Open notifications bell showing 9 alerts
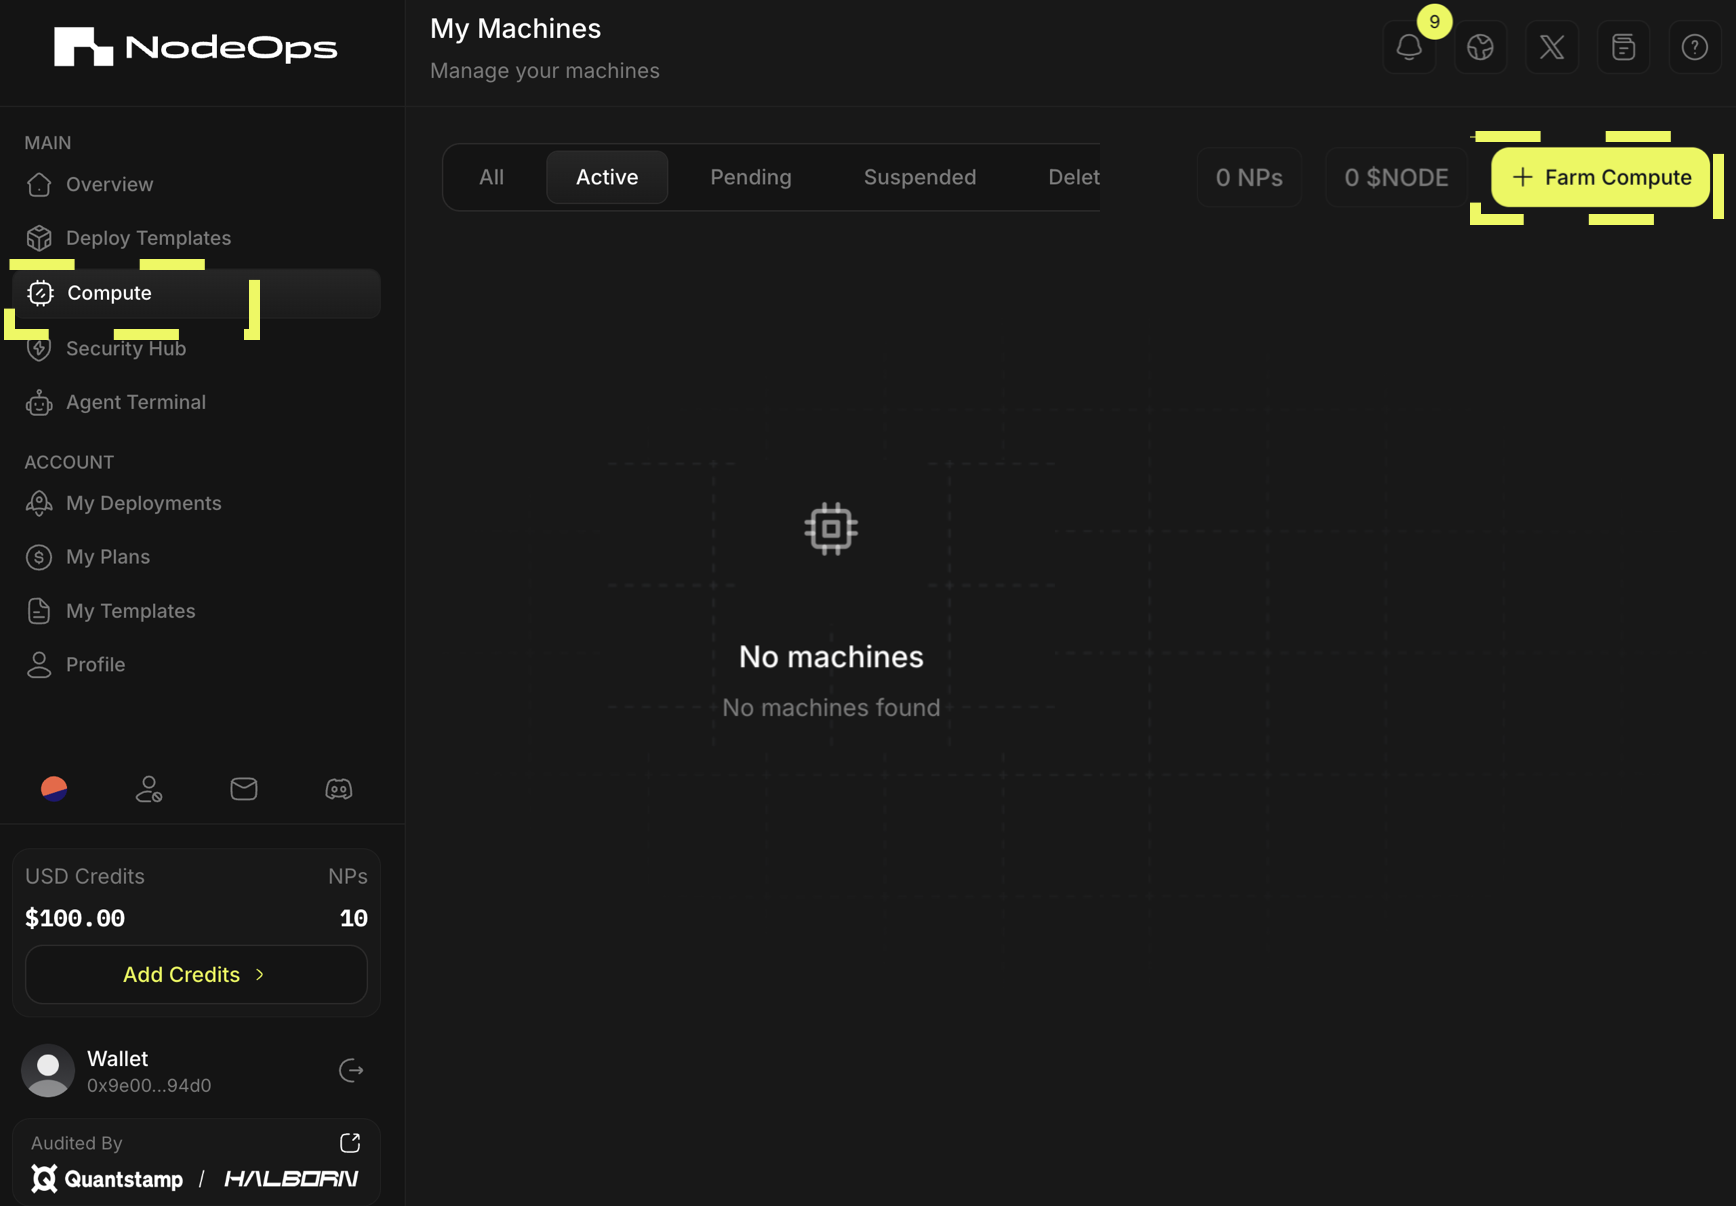1736x1206 pixels. click(x=1409, y=47)
